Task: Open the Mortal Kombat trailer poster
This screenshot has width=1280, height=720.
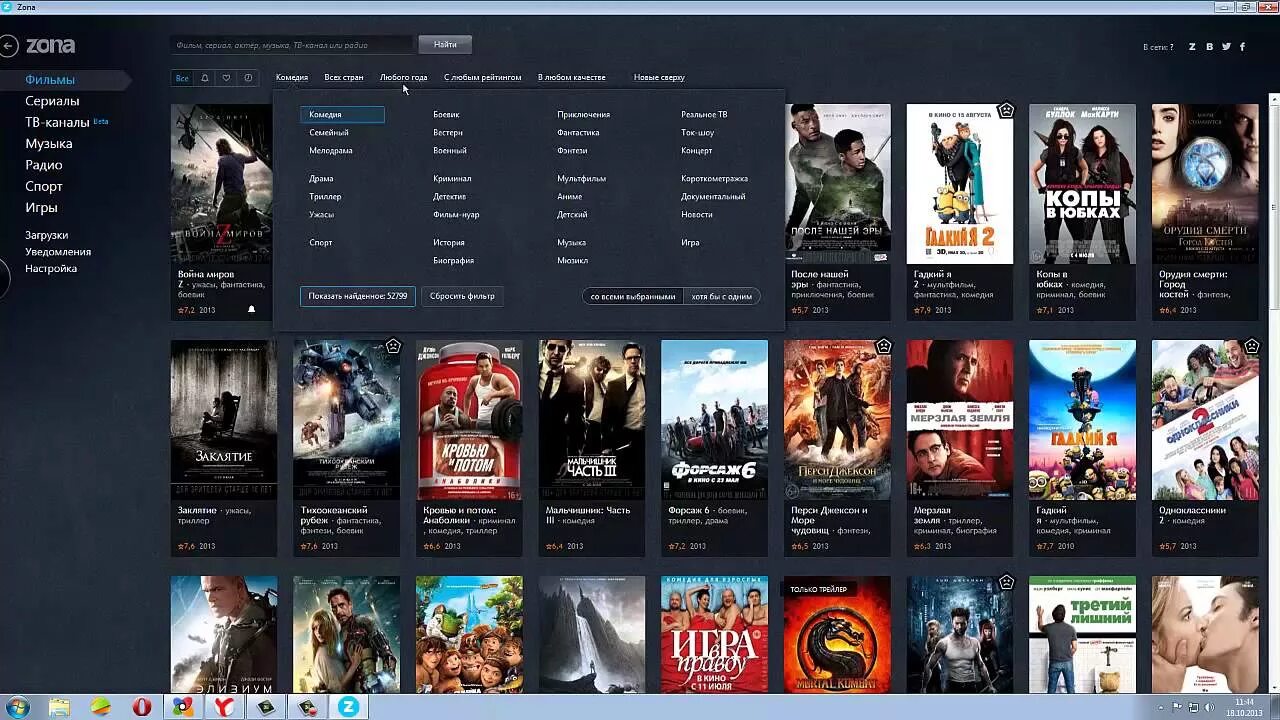Action: coord(837,635)
